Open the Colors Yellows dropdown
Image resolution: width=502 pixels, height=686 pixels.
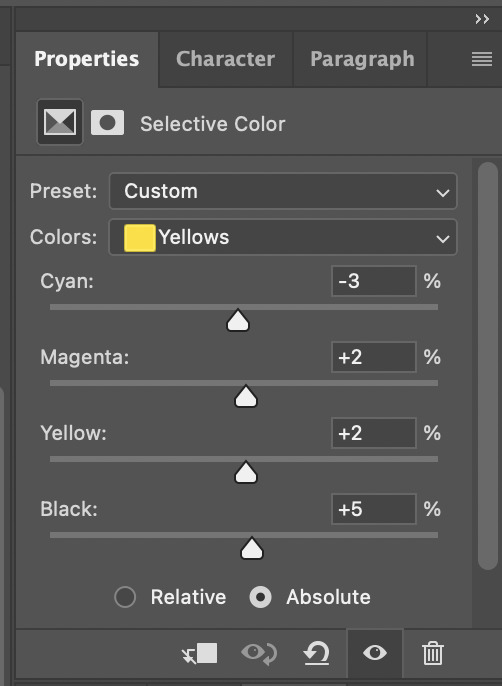point(283,237)
